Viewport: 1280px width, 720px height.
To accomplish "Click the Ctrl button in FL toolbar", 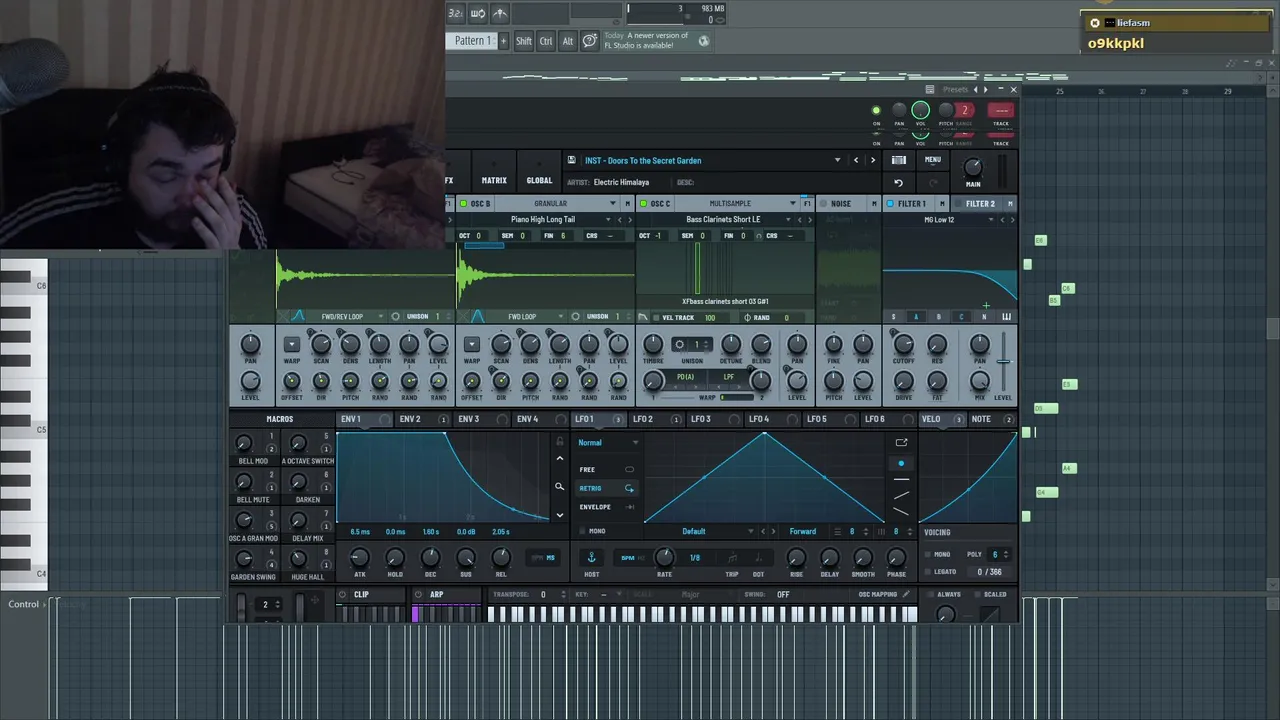I will pyautogui.click(x=546, y=41).
